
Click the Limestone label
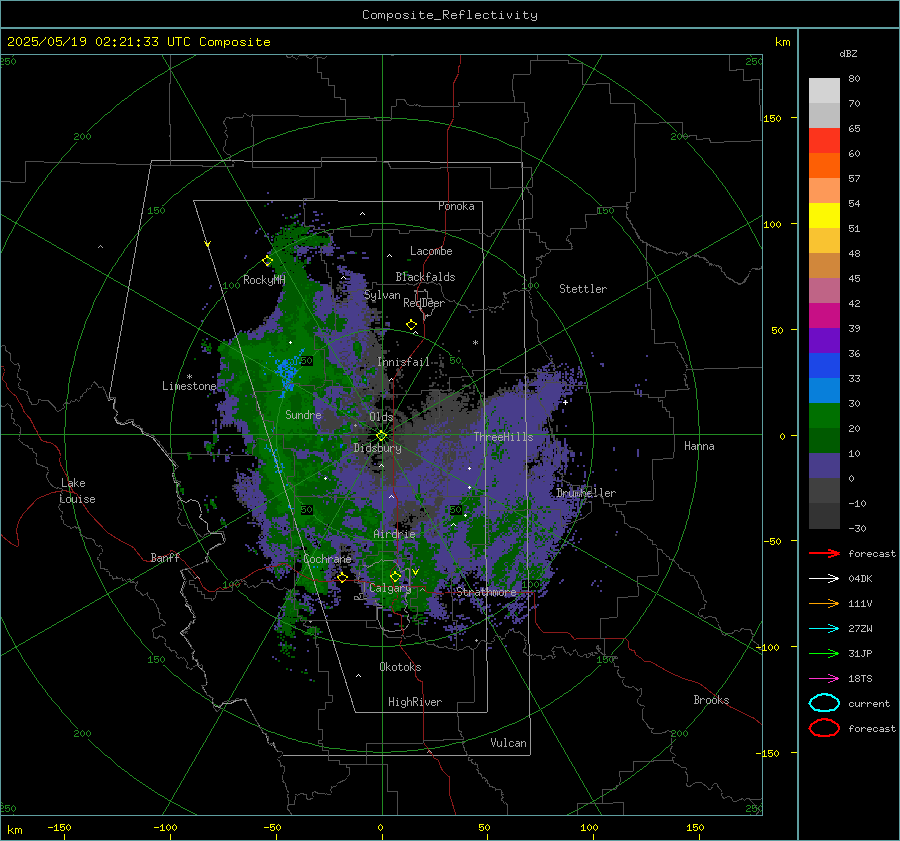[189, 386]
